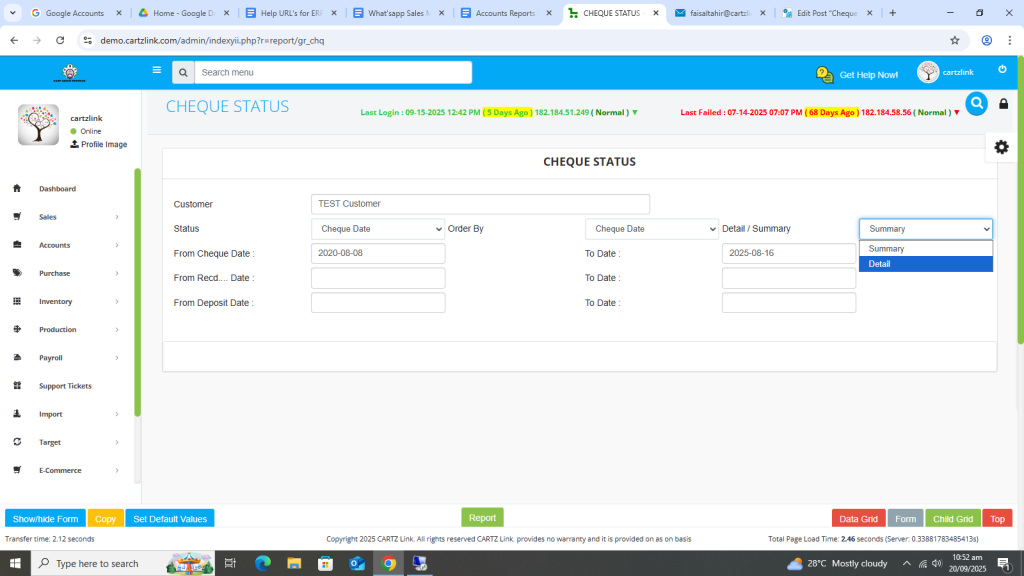Viewport: 1024px width, 576px height.
Task: Click the blue search circle icon
Action: (976, 103)
